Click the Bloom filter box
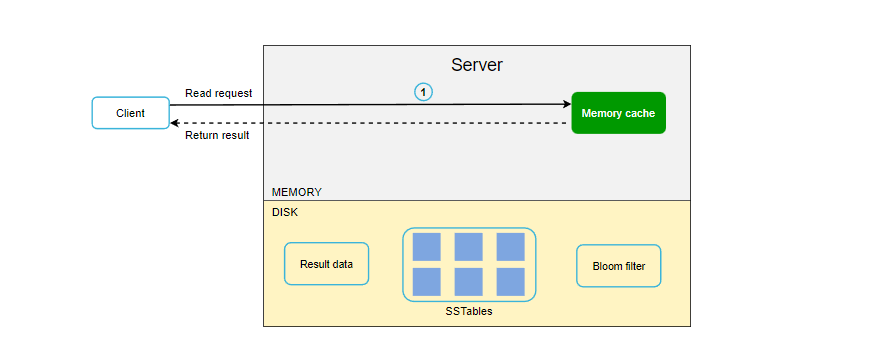 tap(619, 266)
